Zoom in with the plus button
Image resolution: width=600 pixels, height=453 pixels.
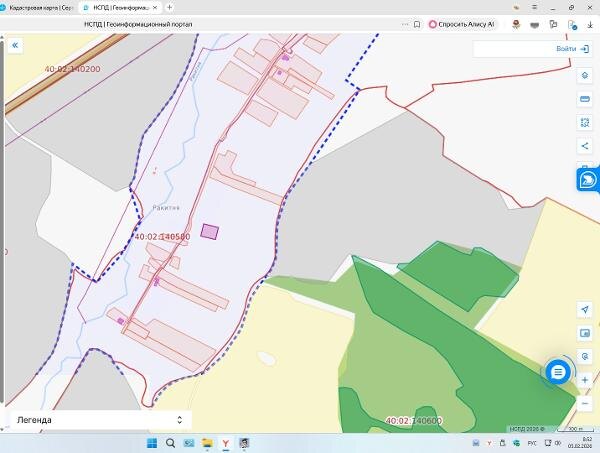(585, 380)
